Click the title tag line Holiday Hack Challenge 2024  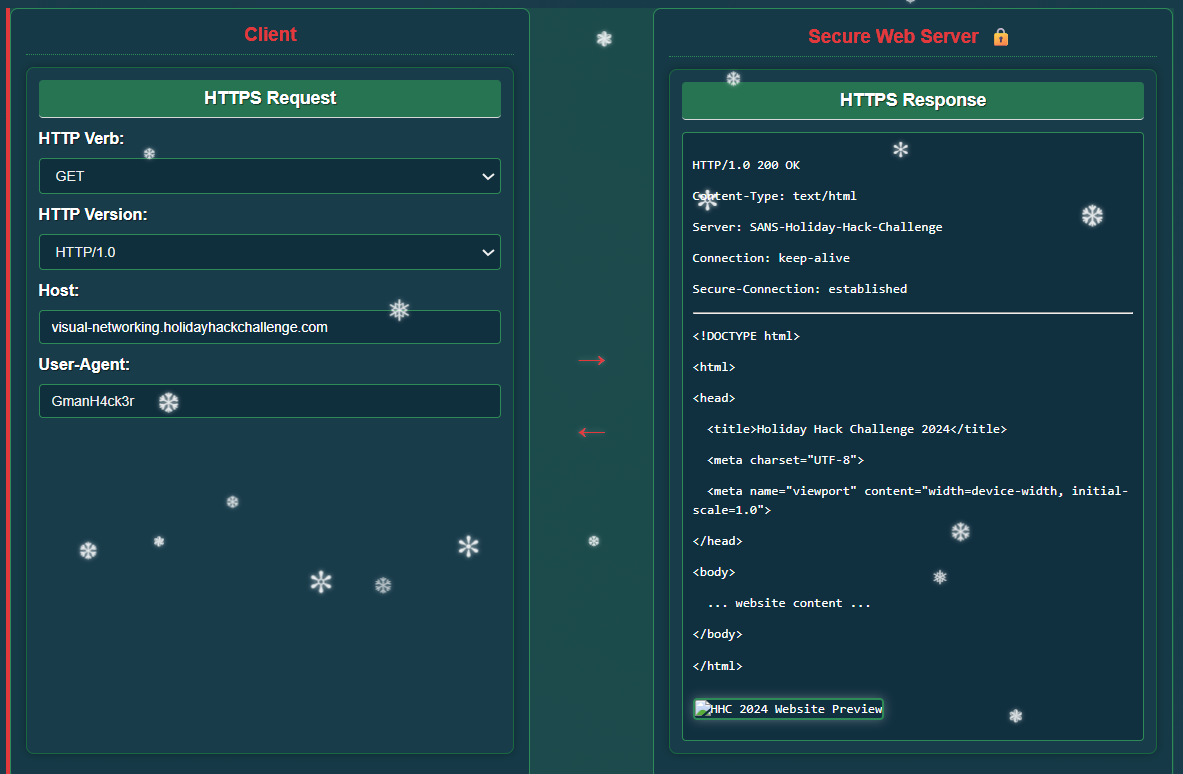(x=856, y=429)
